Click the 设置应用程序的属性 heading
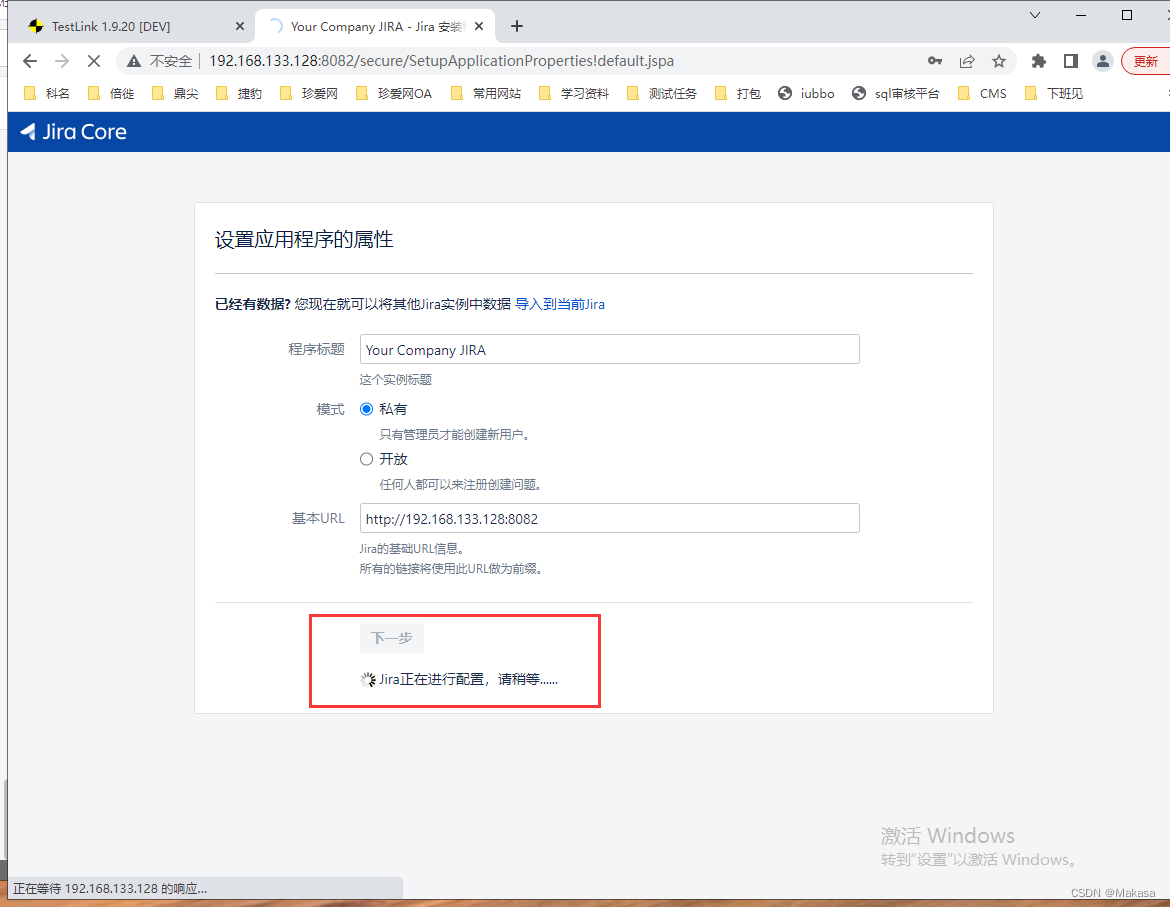The image size is (1170, 907). coord(304,239)
